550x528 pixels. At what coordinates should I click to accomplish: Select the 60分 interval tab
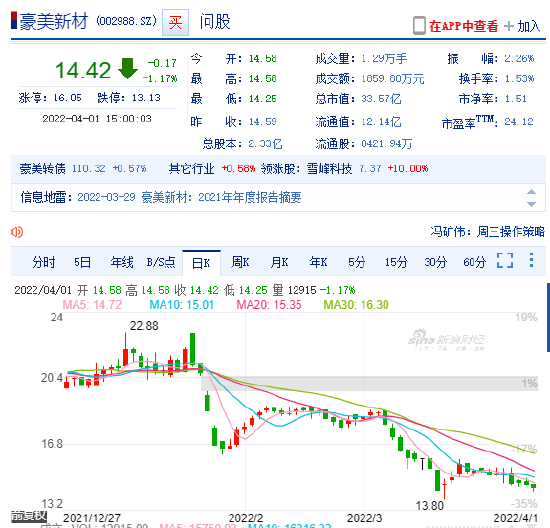click(475, 262)
